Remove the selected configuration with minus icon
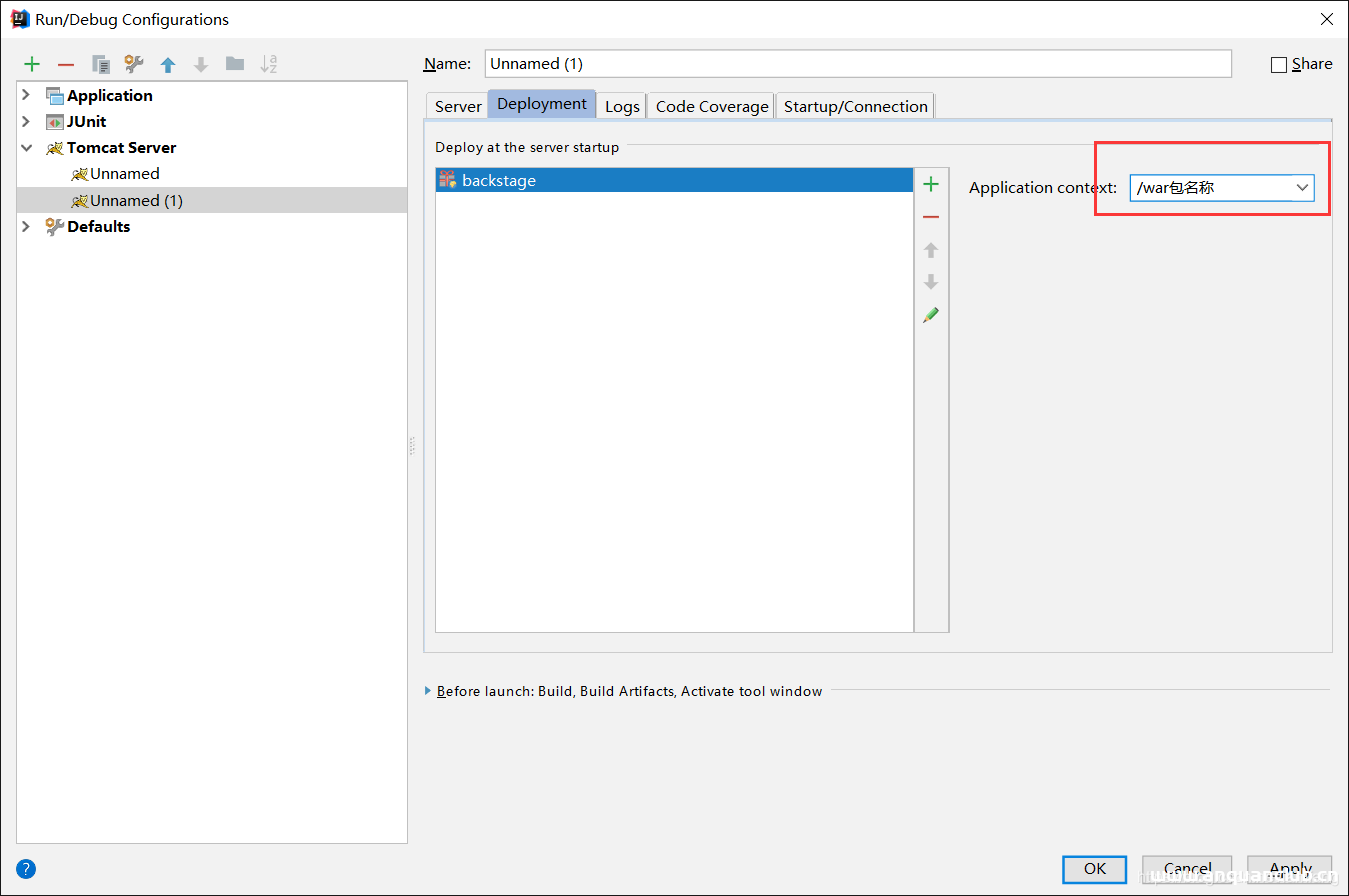1349x896 pixels. click(66, 64)
